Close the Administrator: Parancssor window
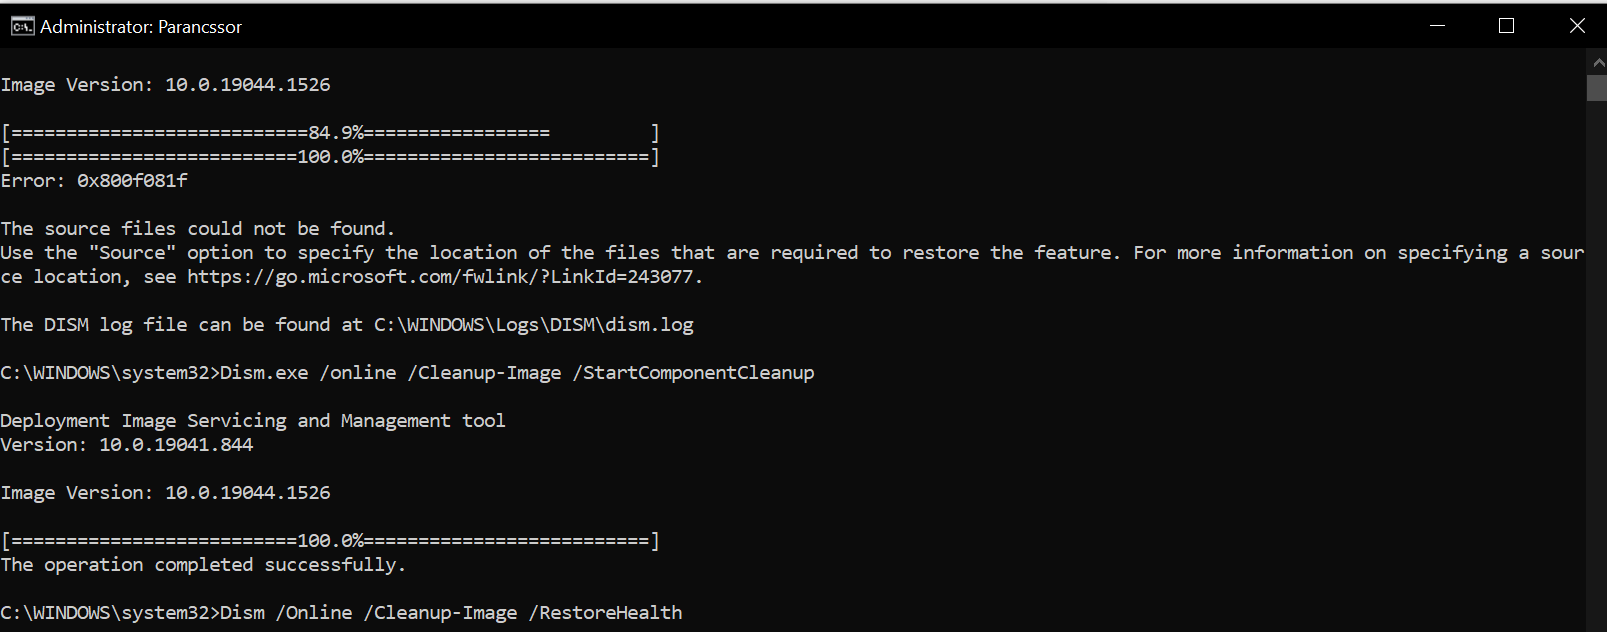Image resolution: width=1607 pixels, height=632 pixels. [x=1577, y=26]
